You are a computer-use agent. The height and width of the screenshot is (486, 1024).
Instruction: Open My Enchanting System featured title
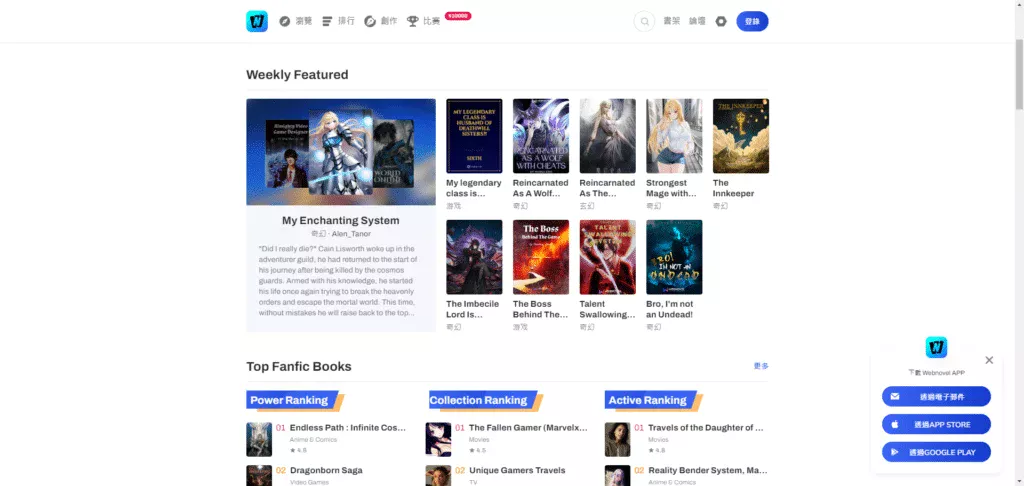tap(340, 220)
